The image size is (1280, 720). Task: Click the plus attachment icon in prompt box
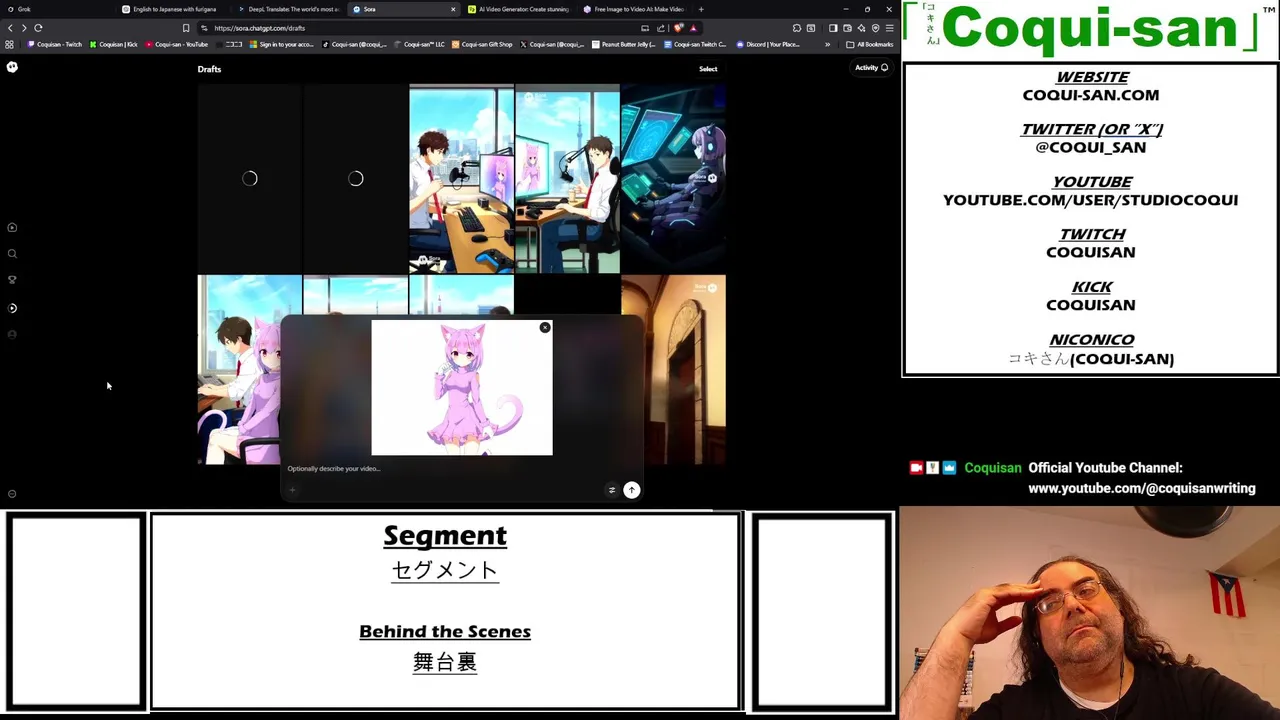pyautogui.click(x=293, y=490)
